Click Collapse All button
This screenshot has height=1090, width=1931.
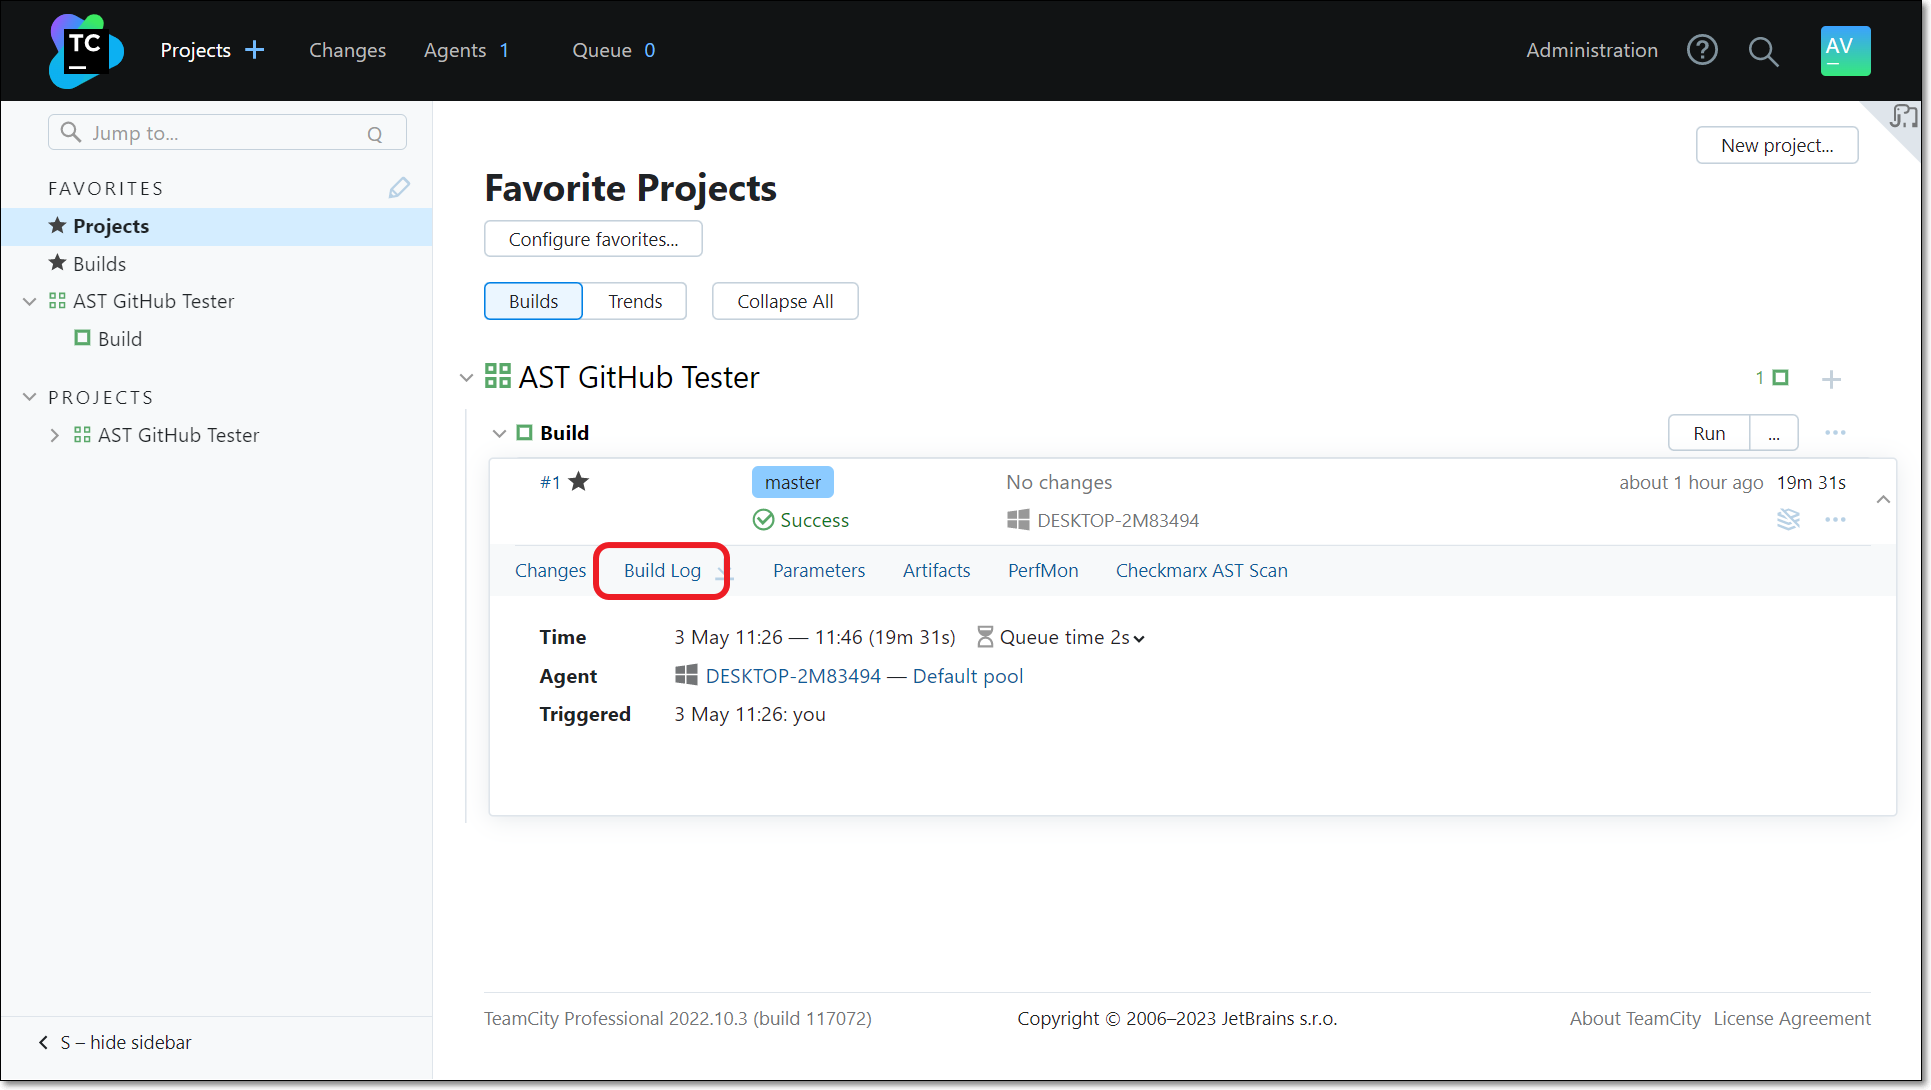(785, 301)
